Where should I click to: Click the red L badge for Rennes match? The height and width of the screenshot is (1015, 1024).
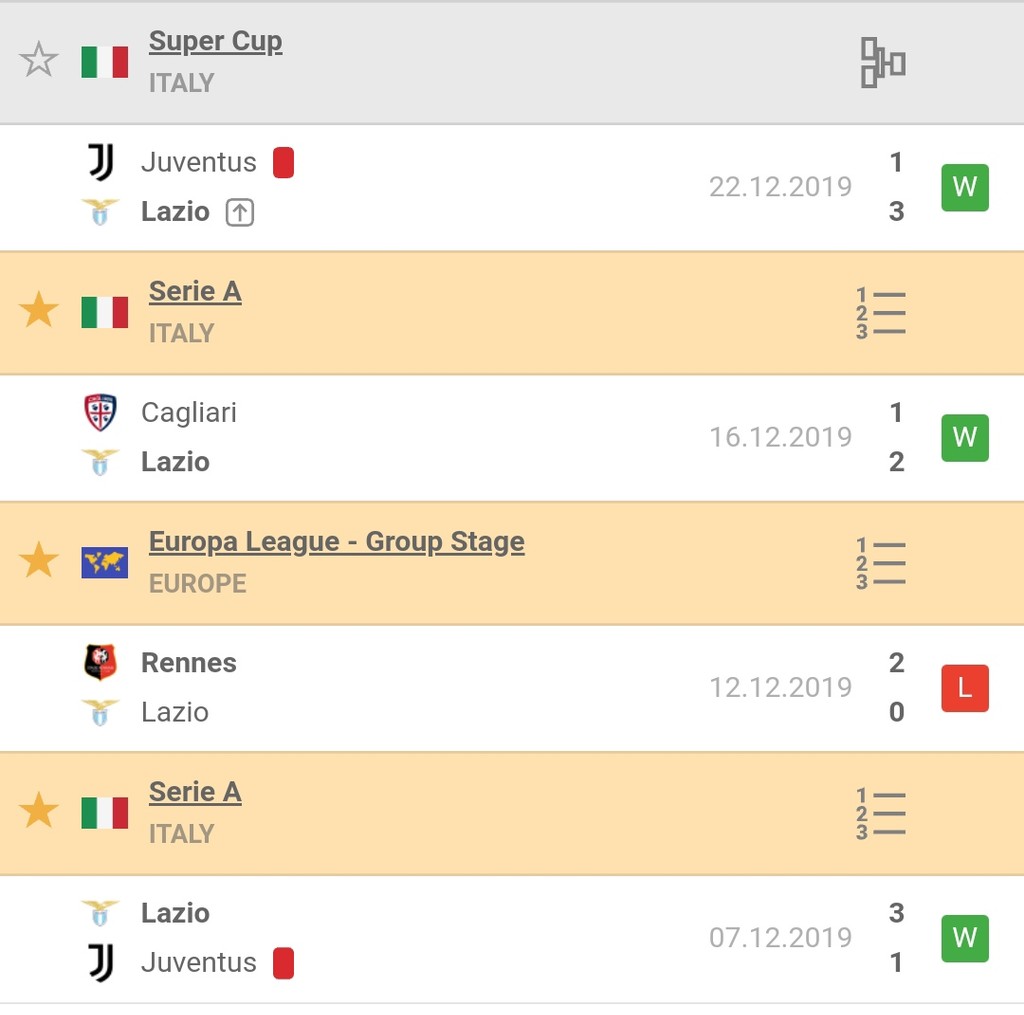coord(964,688)
